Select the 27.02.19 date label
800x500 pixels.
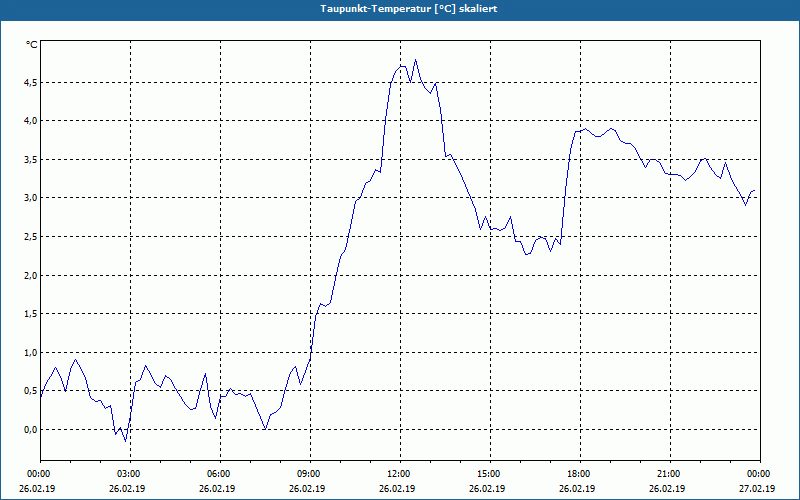tap(757, 488)
